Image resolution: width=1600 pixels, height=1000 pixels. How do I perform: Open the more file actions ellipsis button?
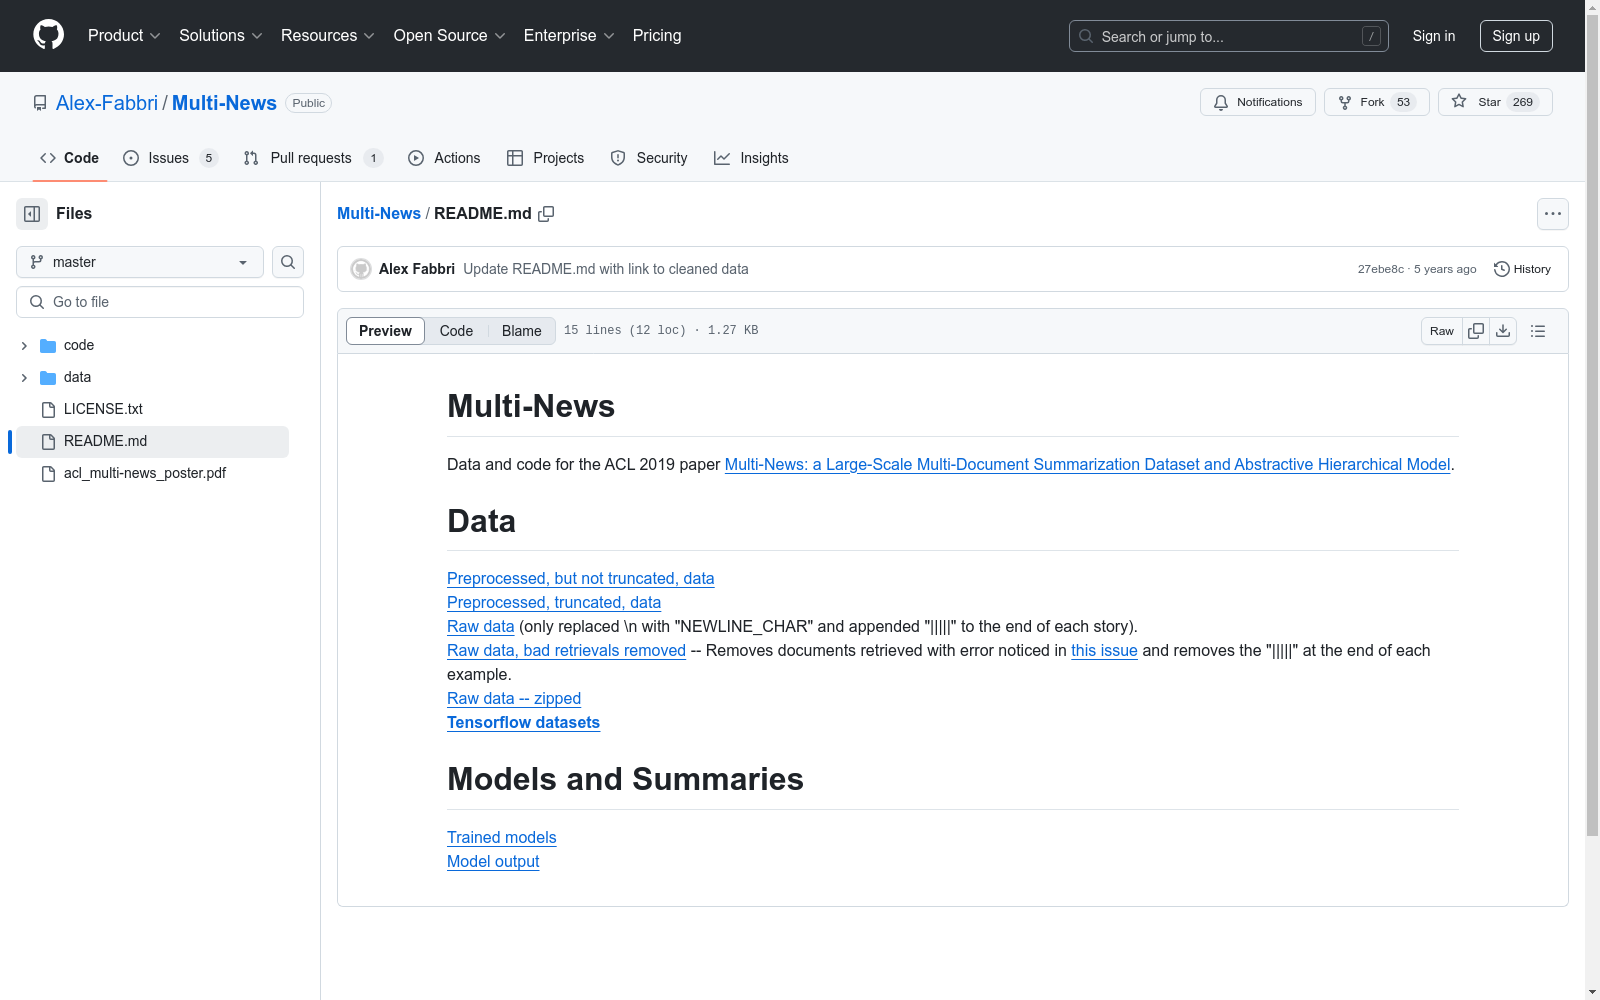click(x=1553, y=214)
